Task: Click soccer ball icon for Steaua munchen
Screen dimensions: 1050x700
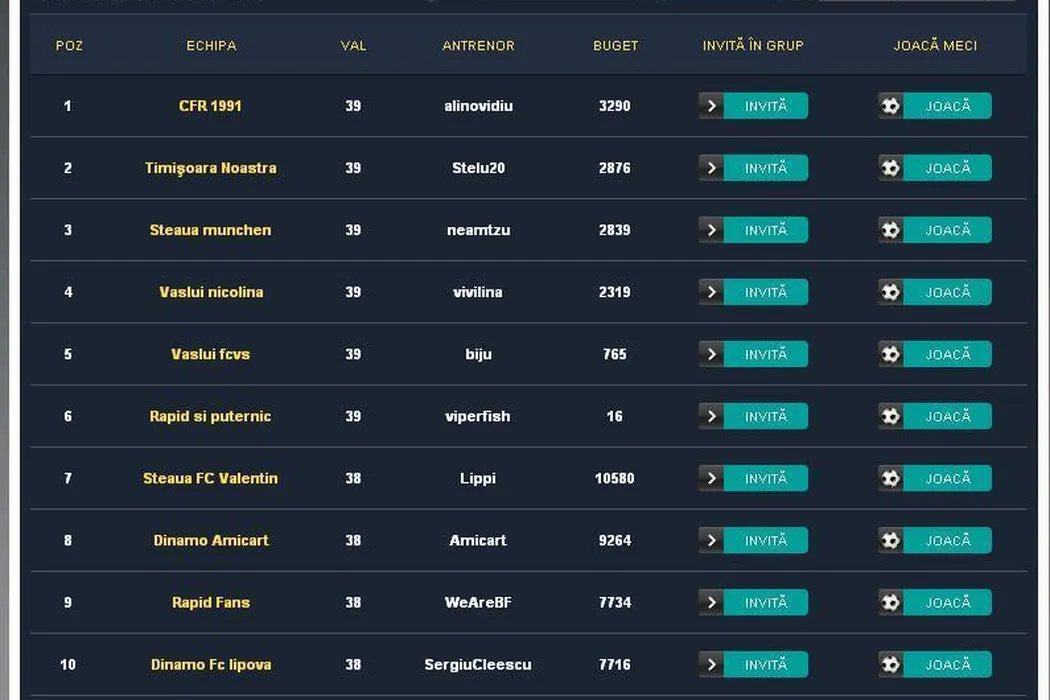Action: click(890, 230)
